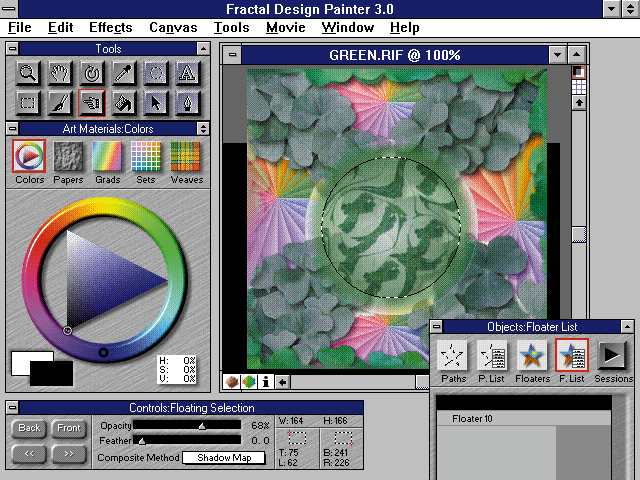Select the Grabber hand tool
This screenshot has width=640, height=480.
(x=60, y=72)
